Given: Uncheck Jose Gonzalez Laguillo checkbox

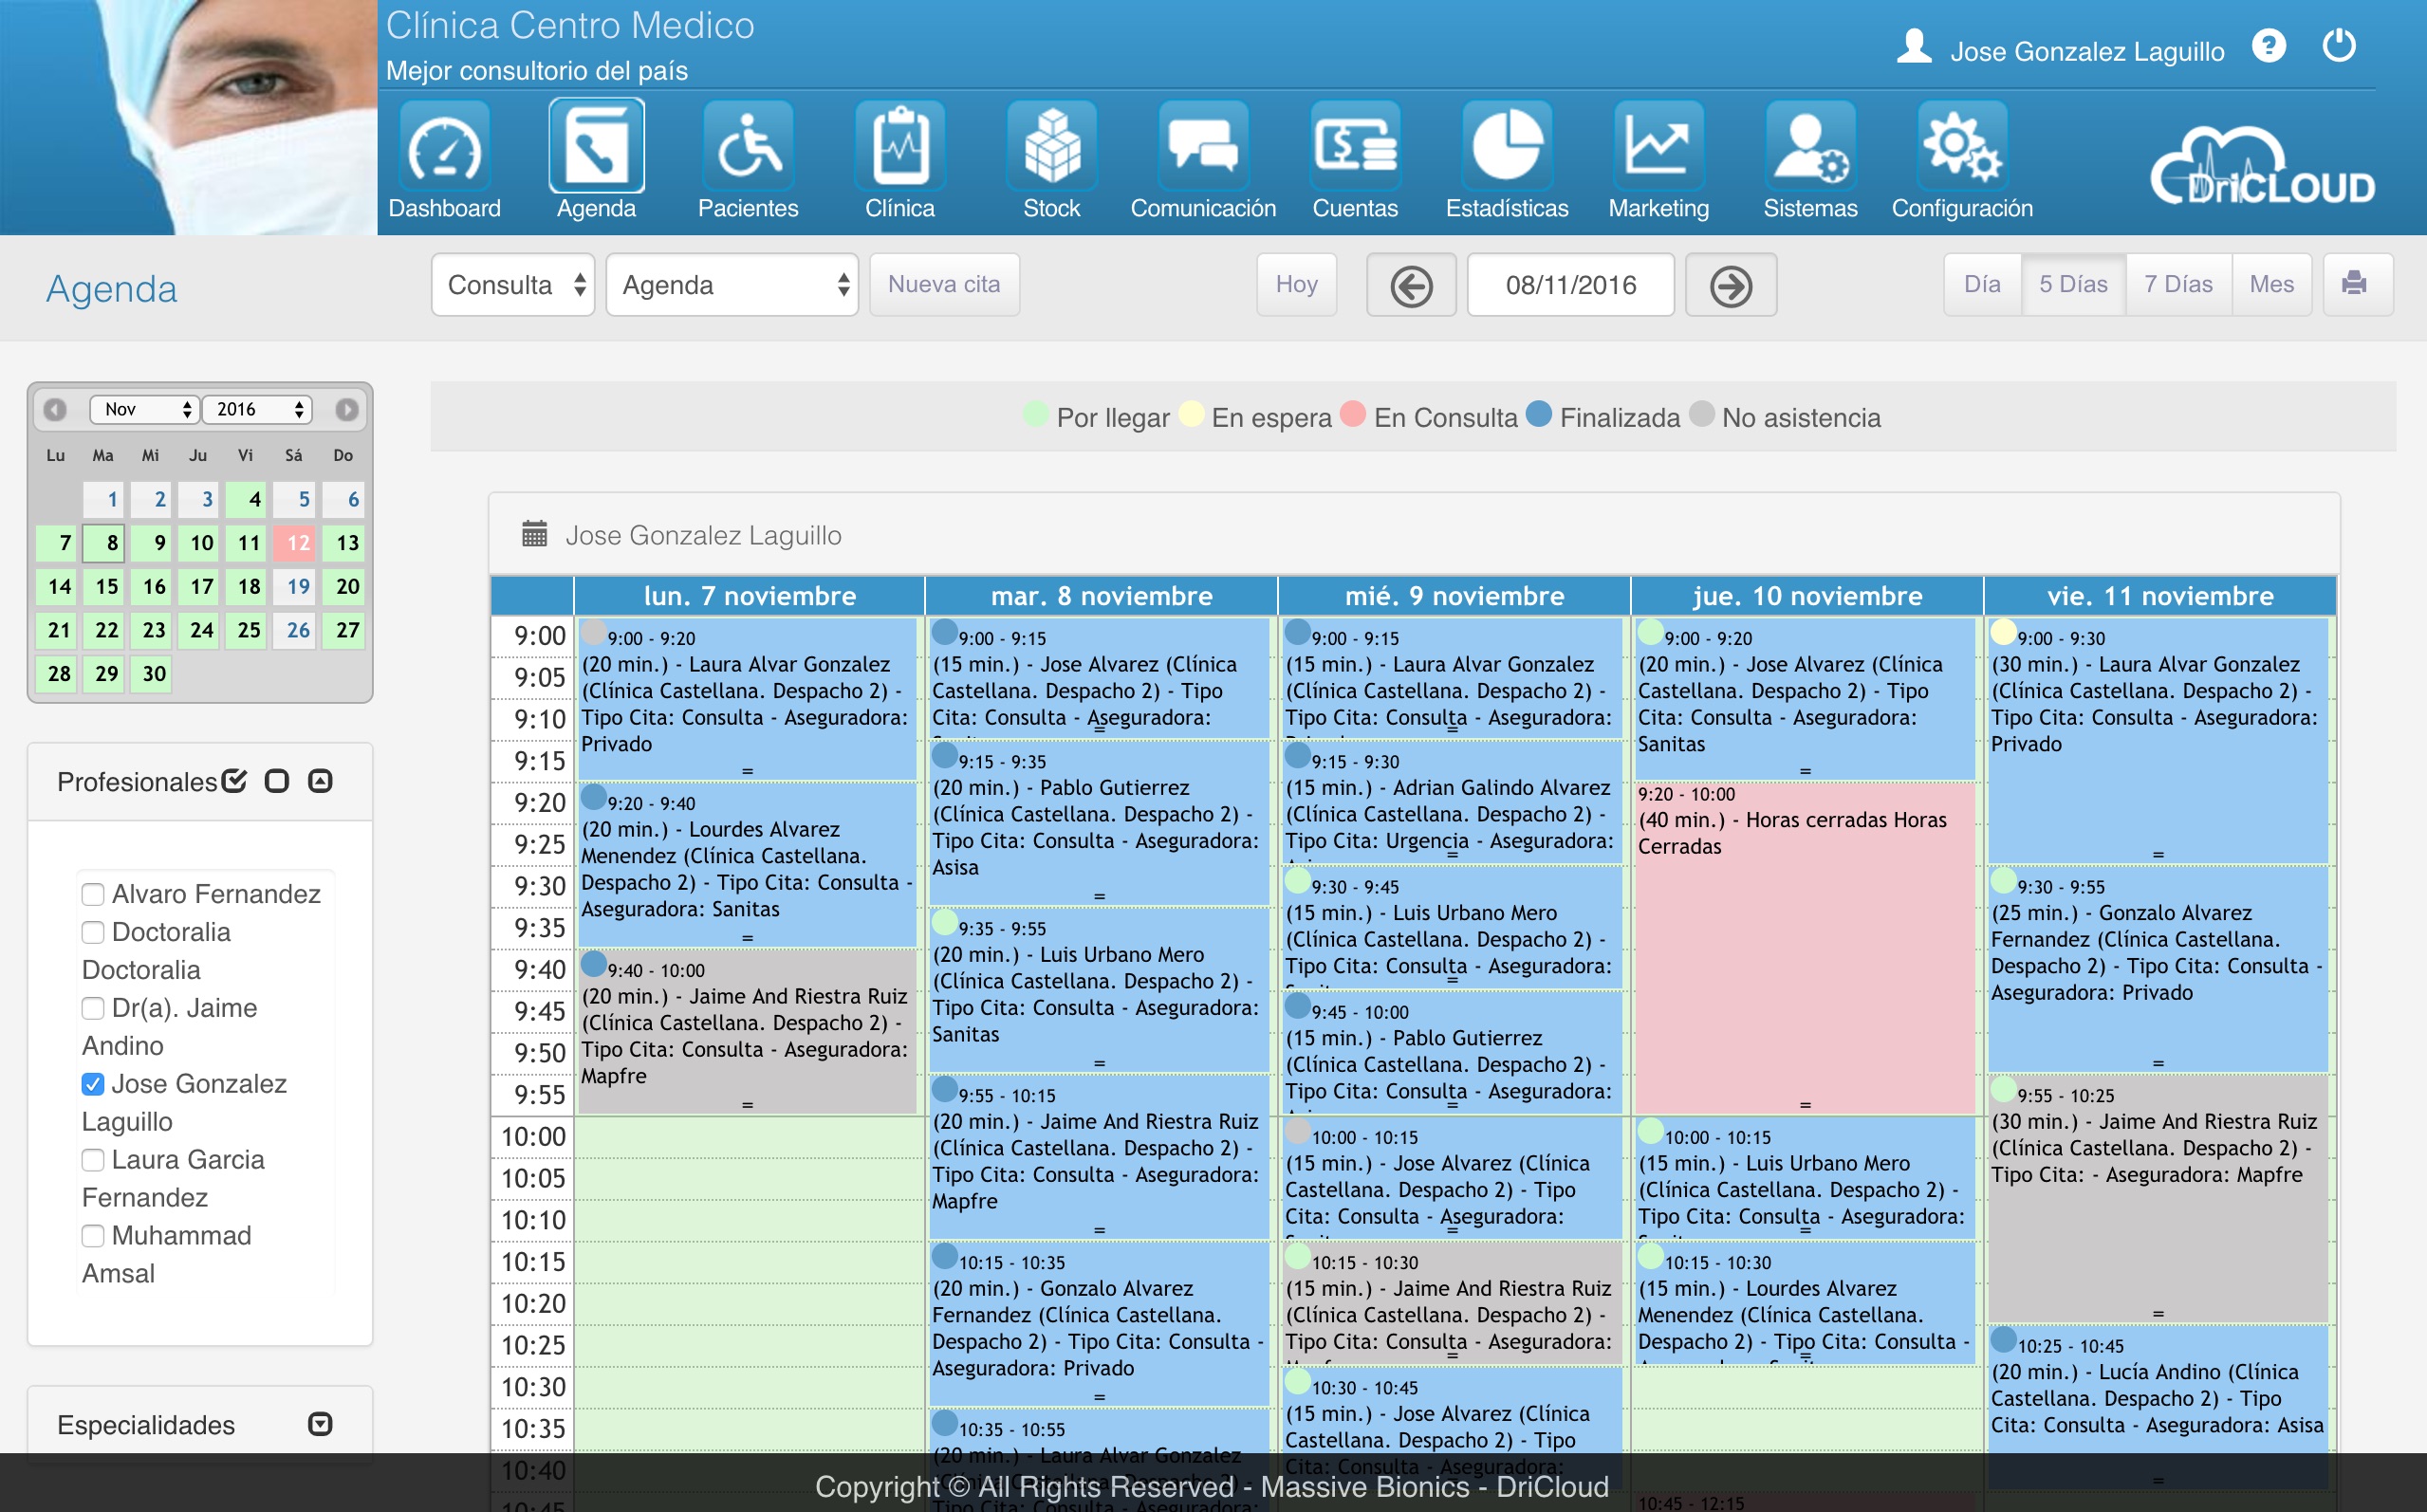Looking at the screenshot, I should 93,1084.
